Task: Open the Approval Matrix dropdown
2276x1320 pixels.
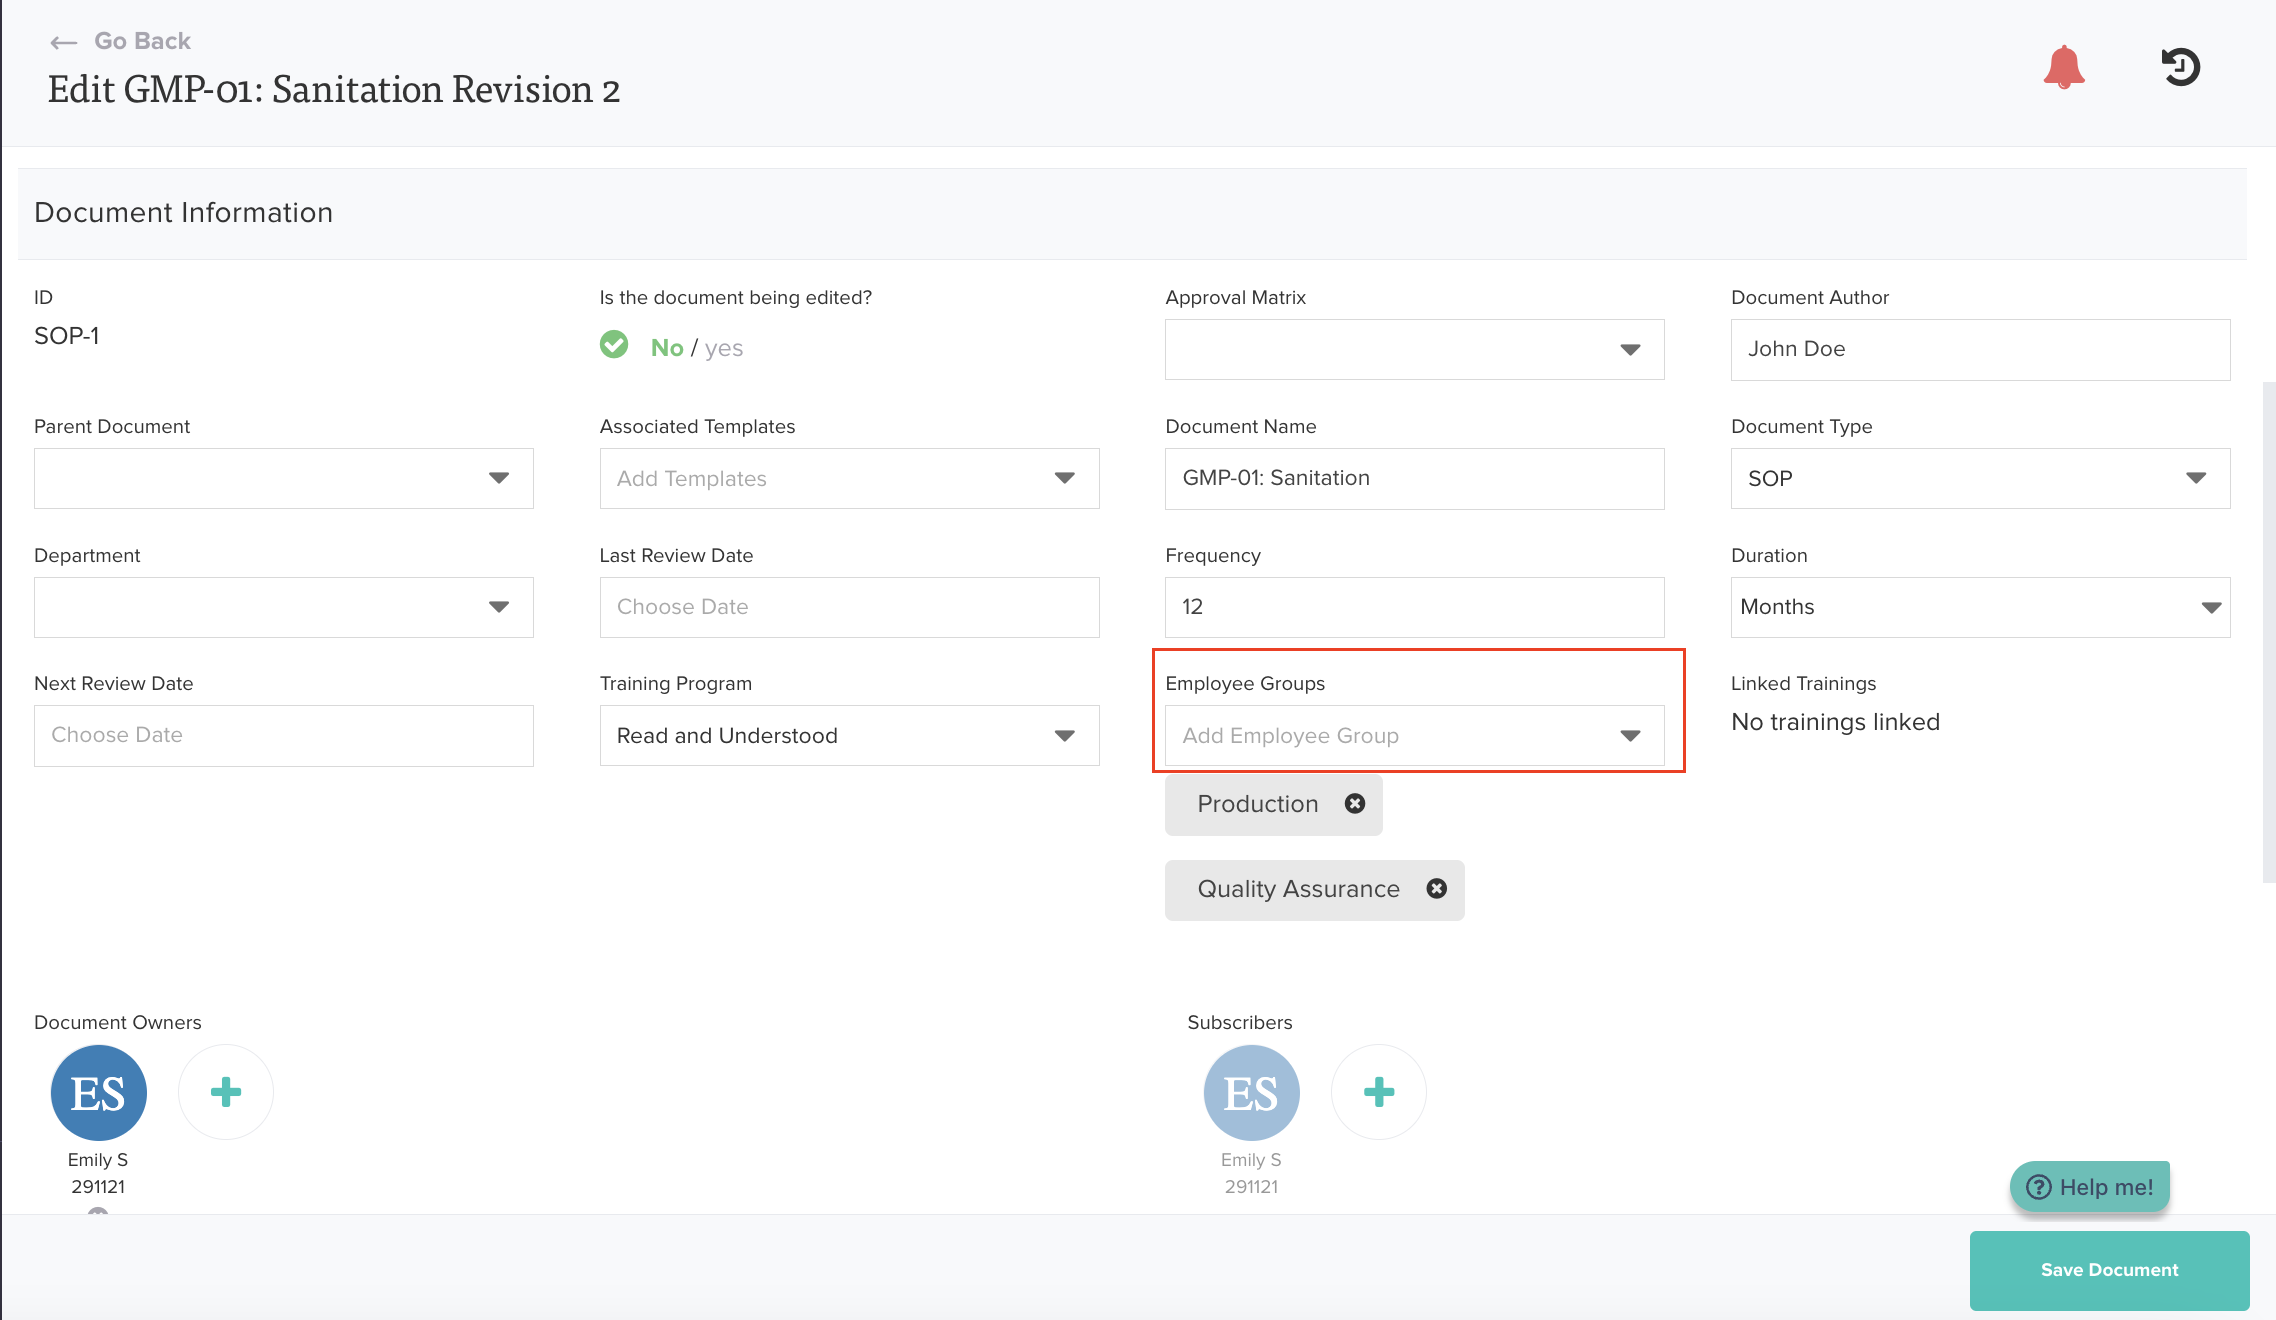Action: click(1414, 349)
